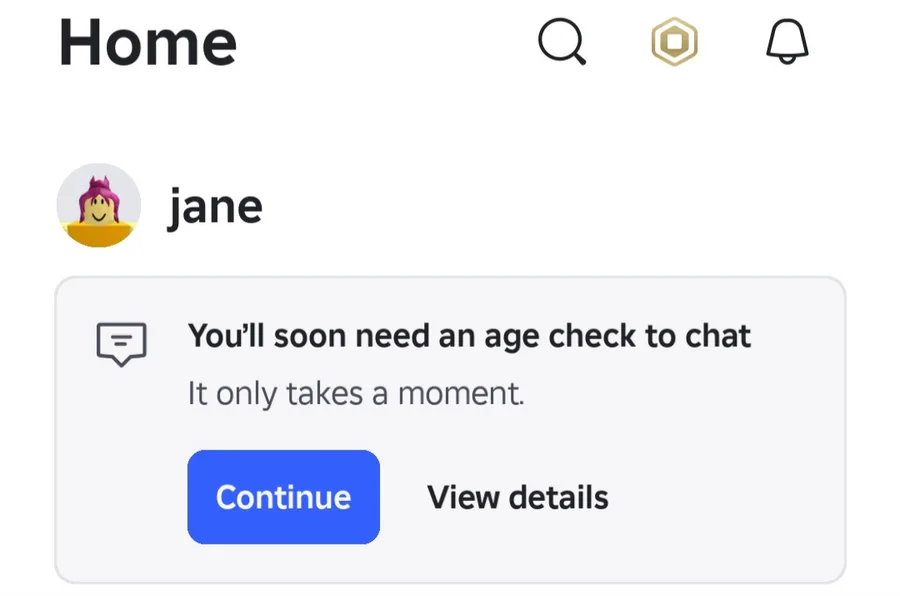Screen dimensions: 900x596
Task: Show notifications via the bell icon
Action: click(x=787, y=43)
